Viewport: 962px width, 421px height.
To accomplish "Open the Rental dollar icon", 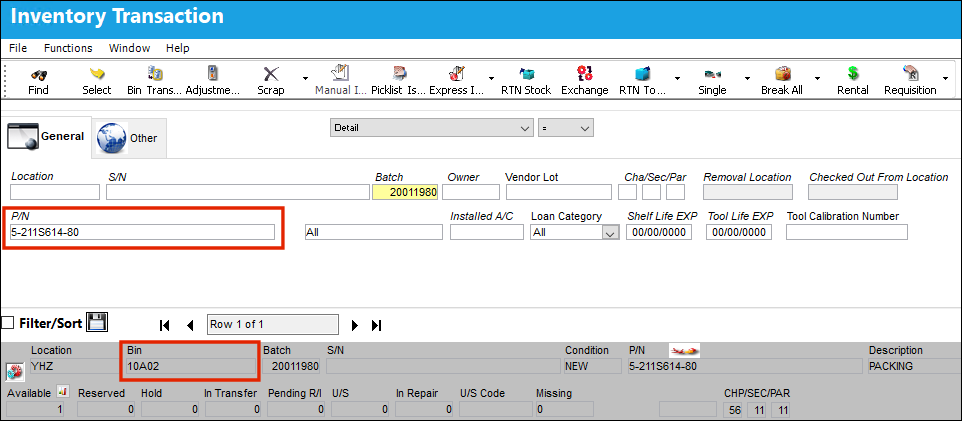I will coord(853,74).
